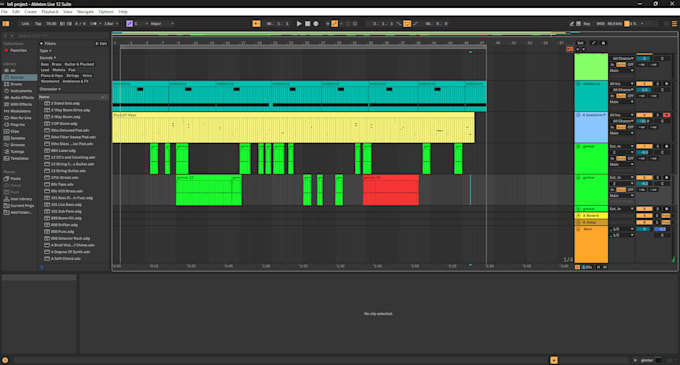
Task: Click the arrangement overview bar above timeline
Action: pos(394,33)
